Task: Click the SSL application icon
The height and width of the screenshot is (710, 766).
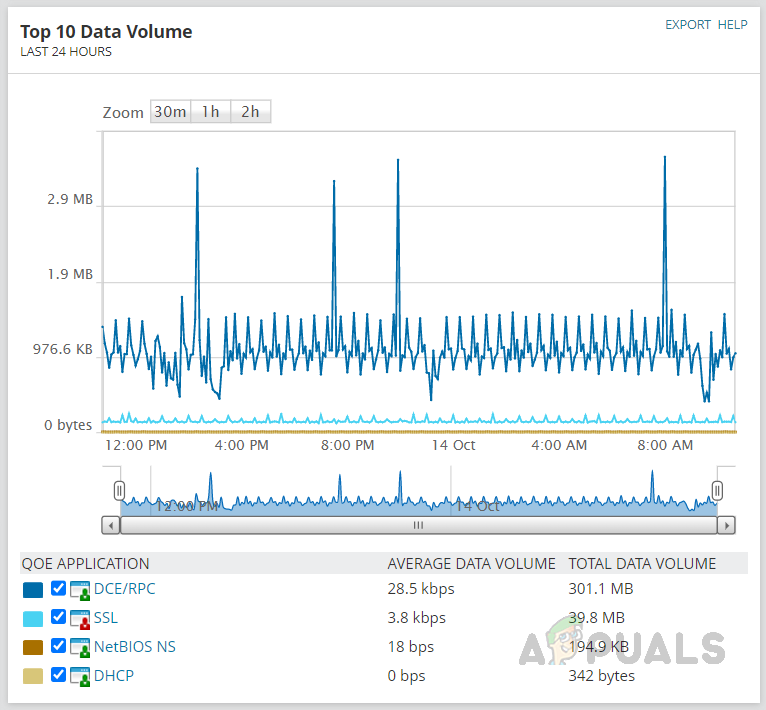Action: tap(80, 619)
